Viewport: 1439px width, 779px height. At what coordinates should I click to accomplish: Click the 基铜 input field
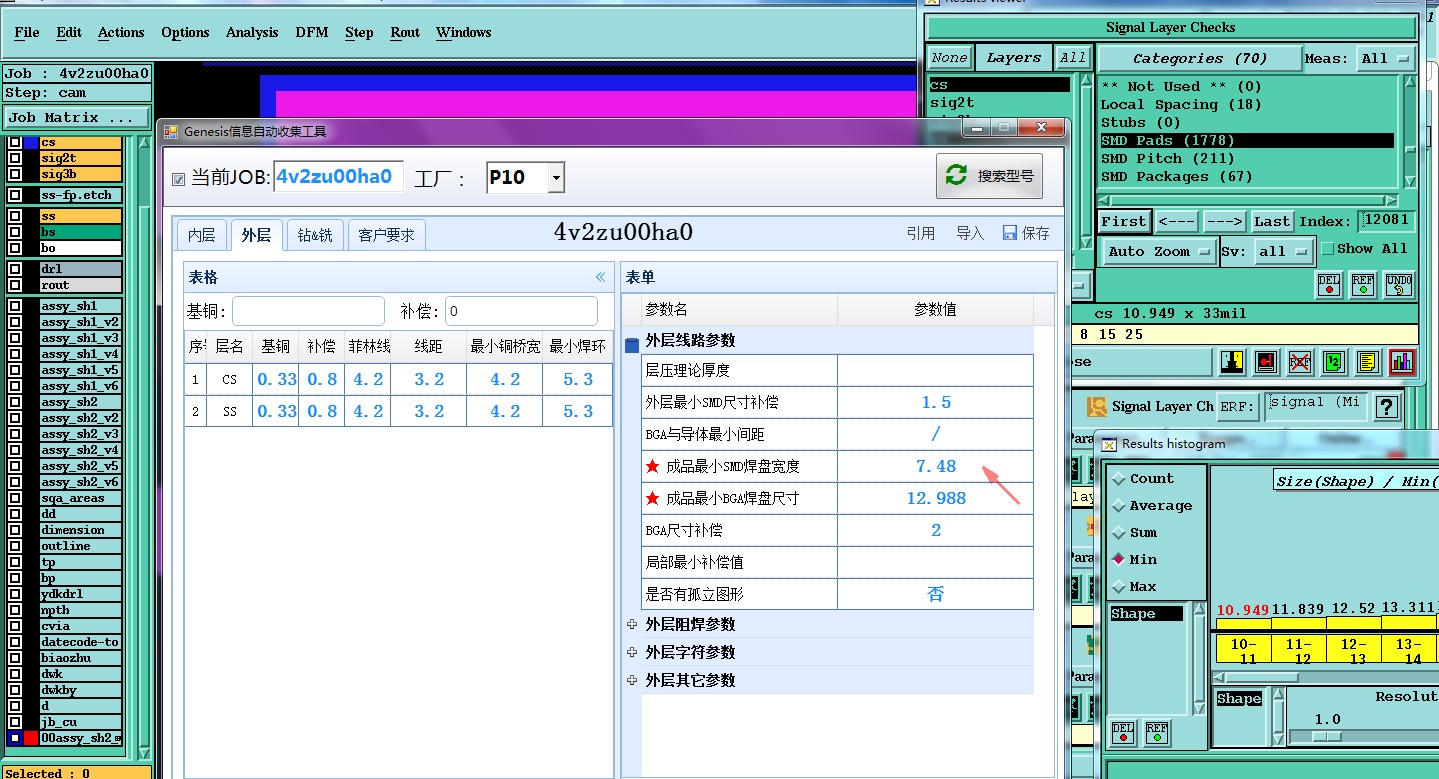308,311
